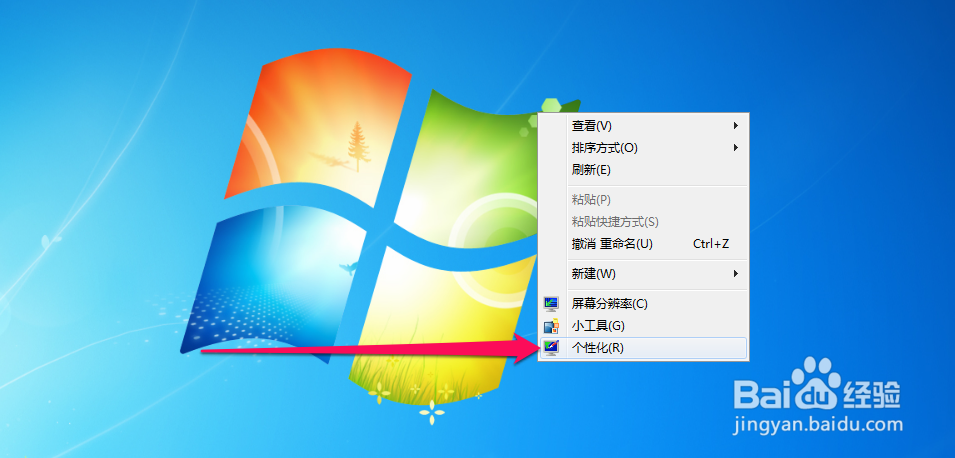
Task: Click the disabled 粘贴快捷方式(S) entry
Action: pos(643,222)
